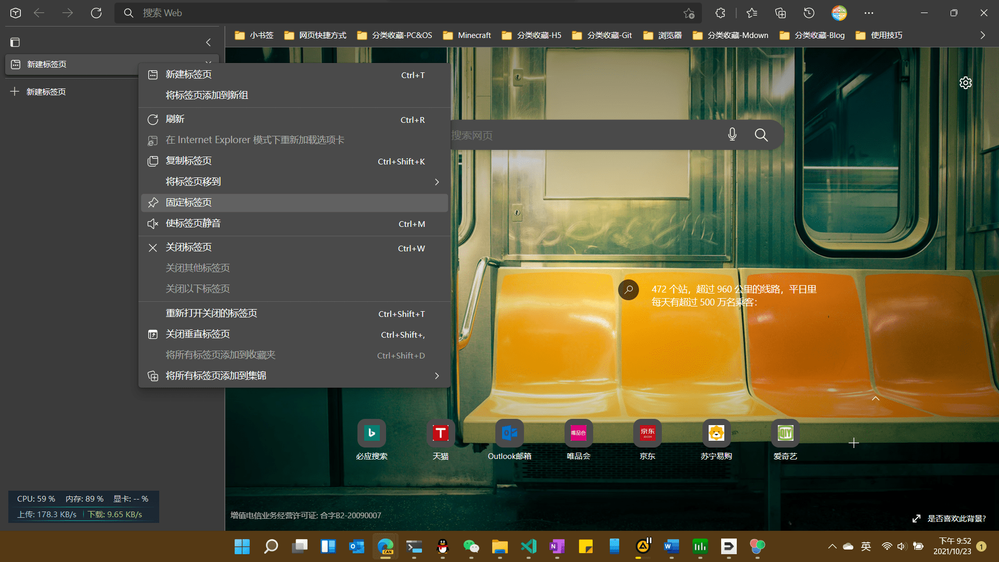
Task: Open the 分类收藏-H5 folder
Action: (531, 35)
